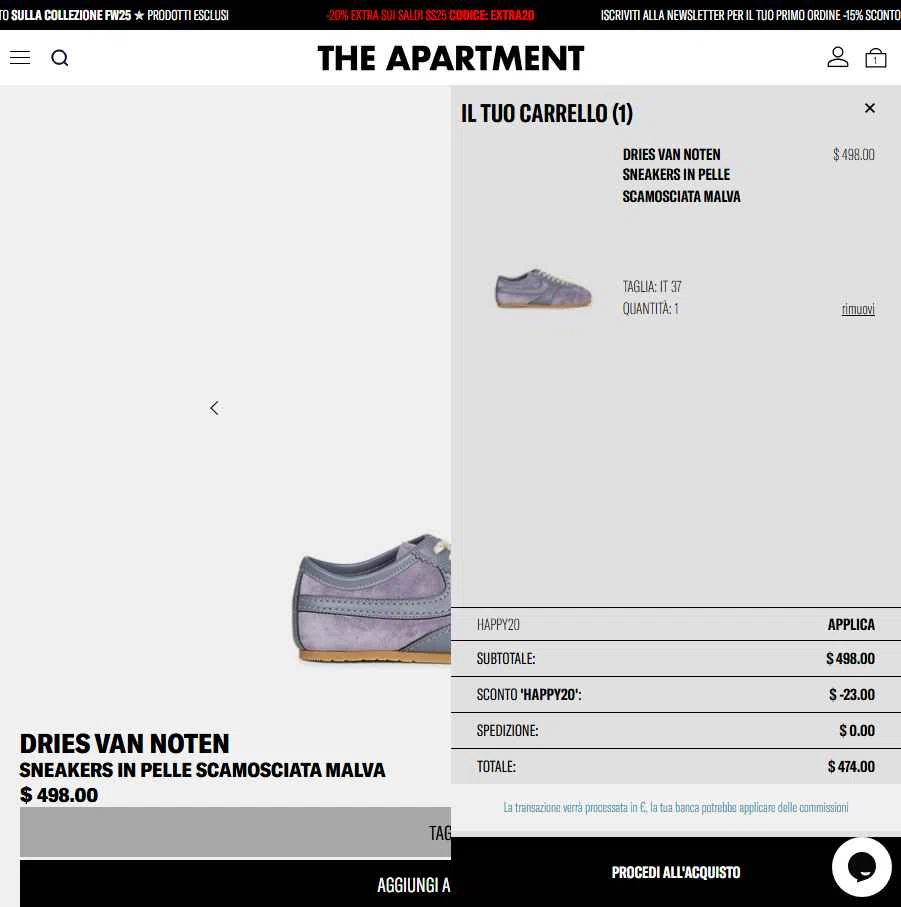The width and height of the screenshot is (901, 907).
Task: Select product page title 'DRIES VAN NOTEN'
Action: pyautogui.click(x=124, y=744)
